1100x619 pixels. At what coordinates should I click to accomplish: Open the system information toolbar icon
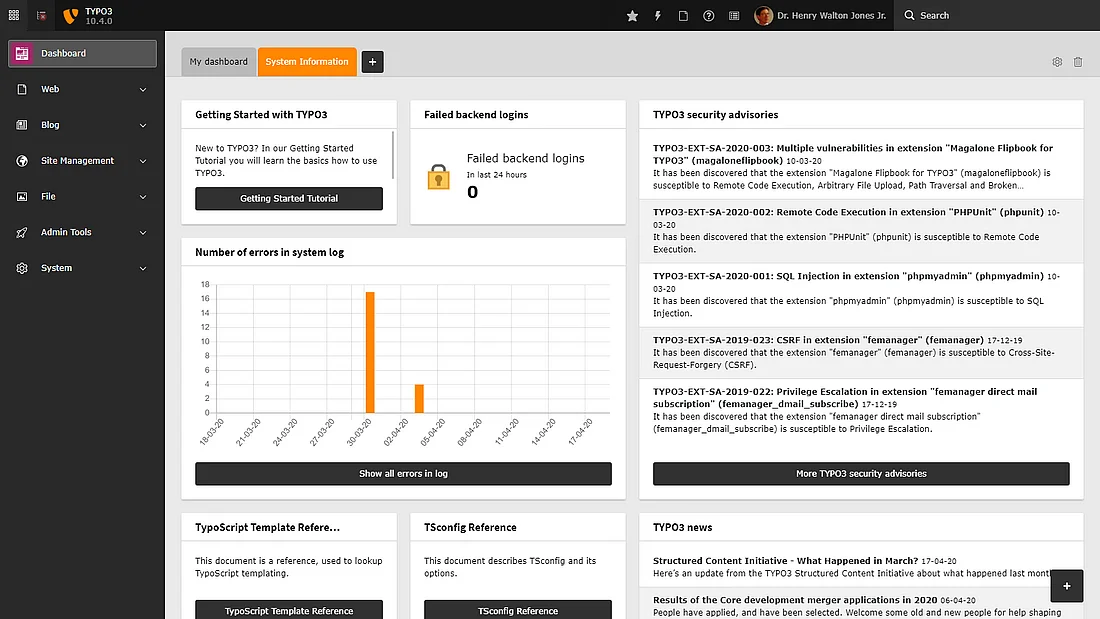click(x=735, y=16)
